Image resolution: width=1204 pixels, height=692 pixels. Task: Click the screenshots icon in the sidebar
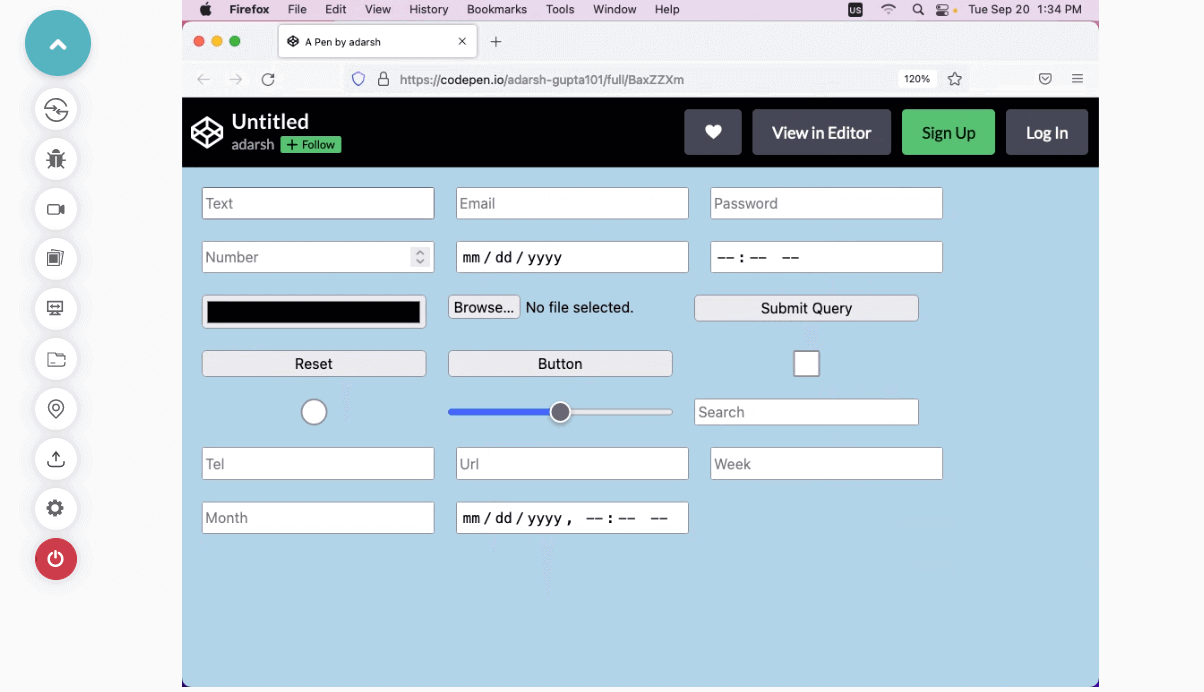55,259
